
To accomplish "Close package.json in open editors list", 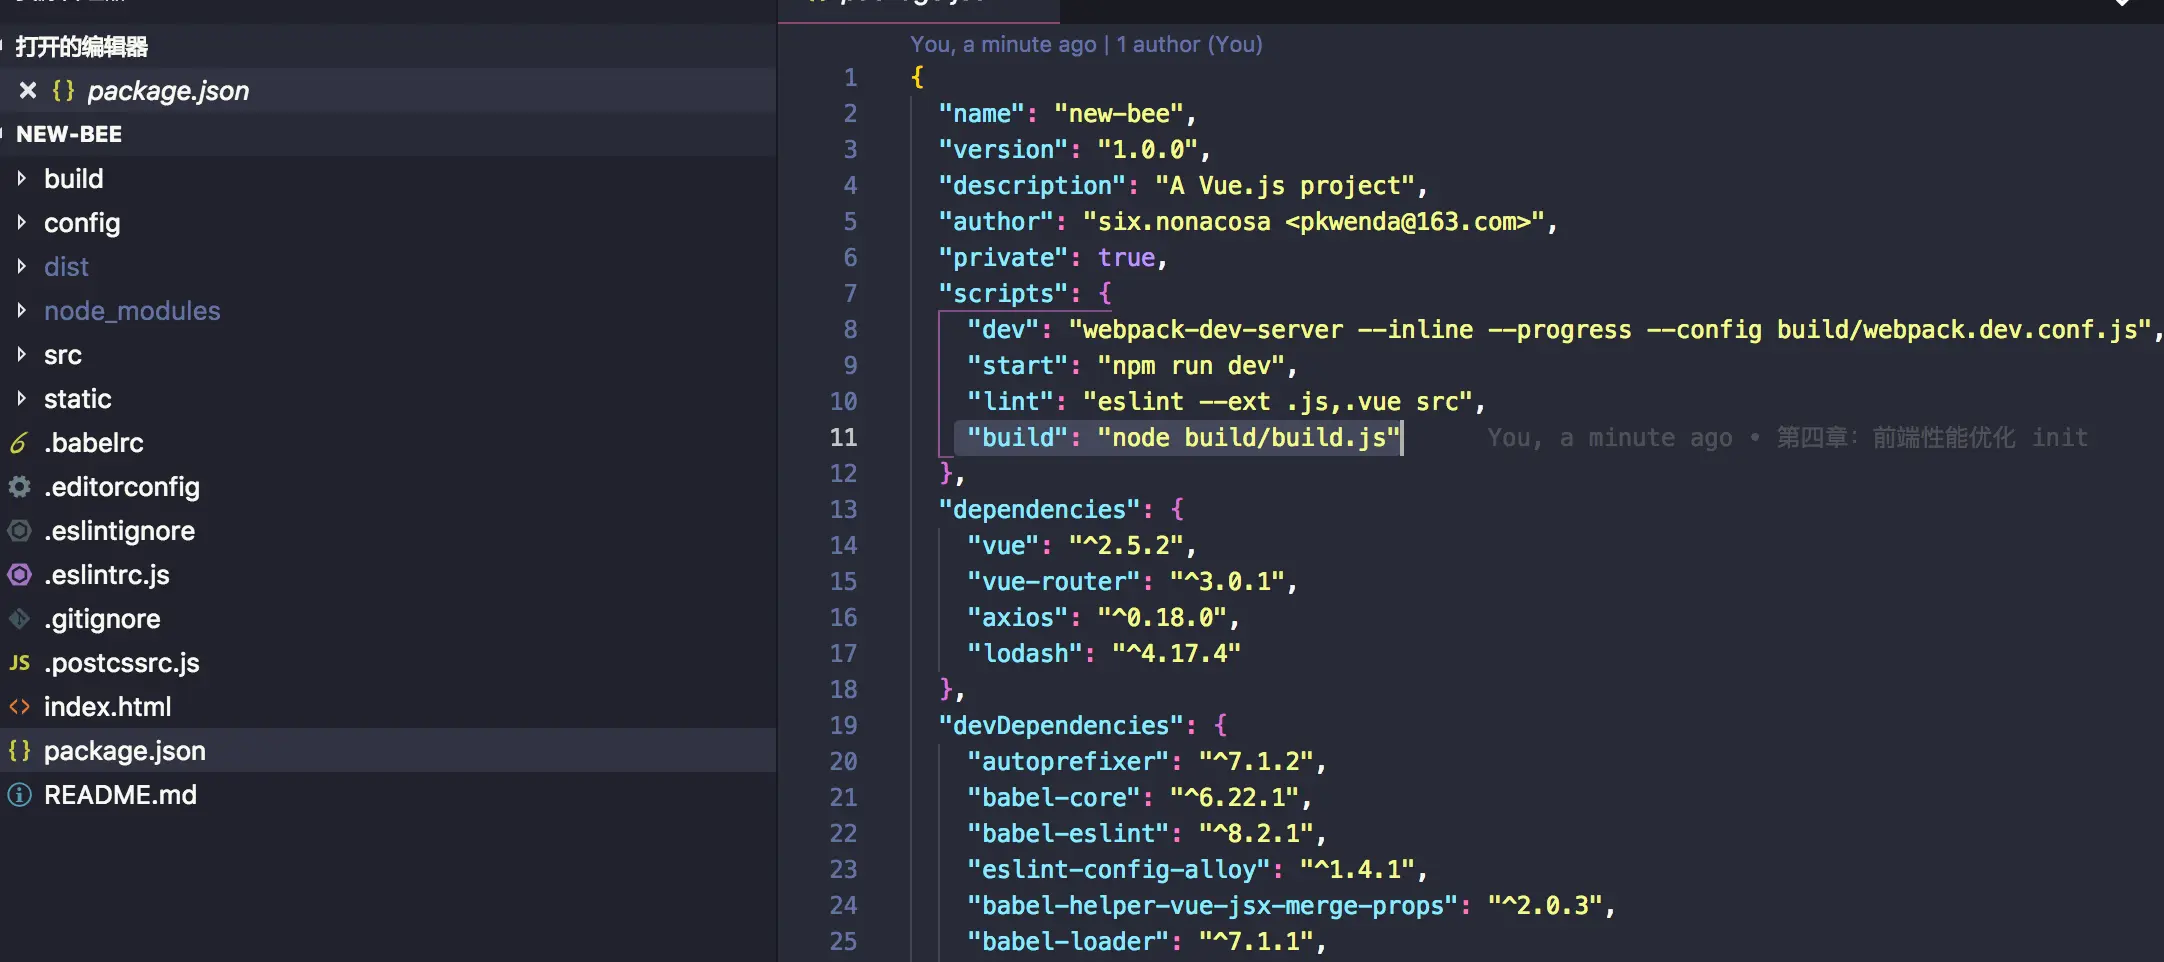I will point(28,91).
